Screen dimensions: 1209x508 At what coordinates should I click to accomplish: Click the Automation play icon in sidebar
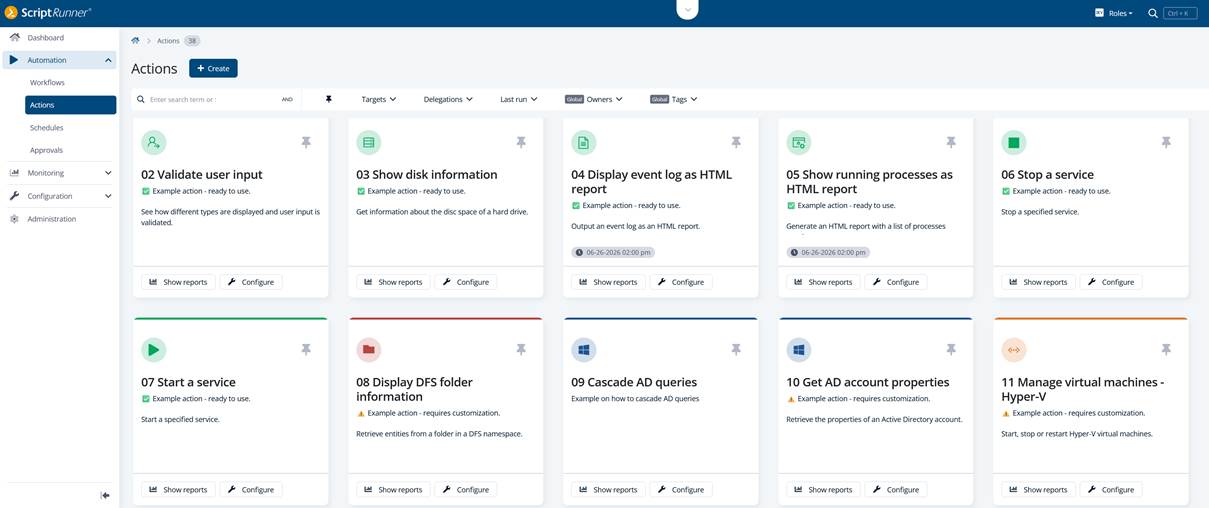coord(14,60)
